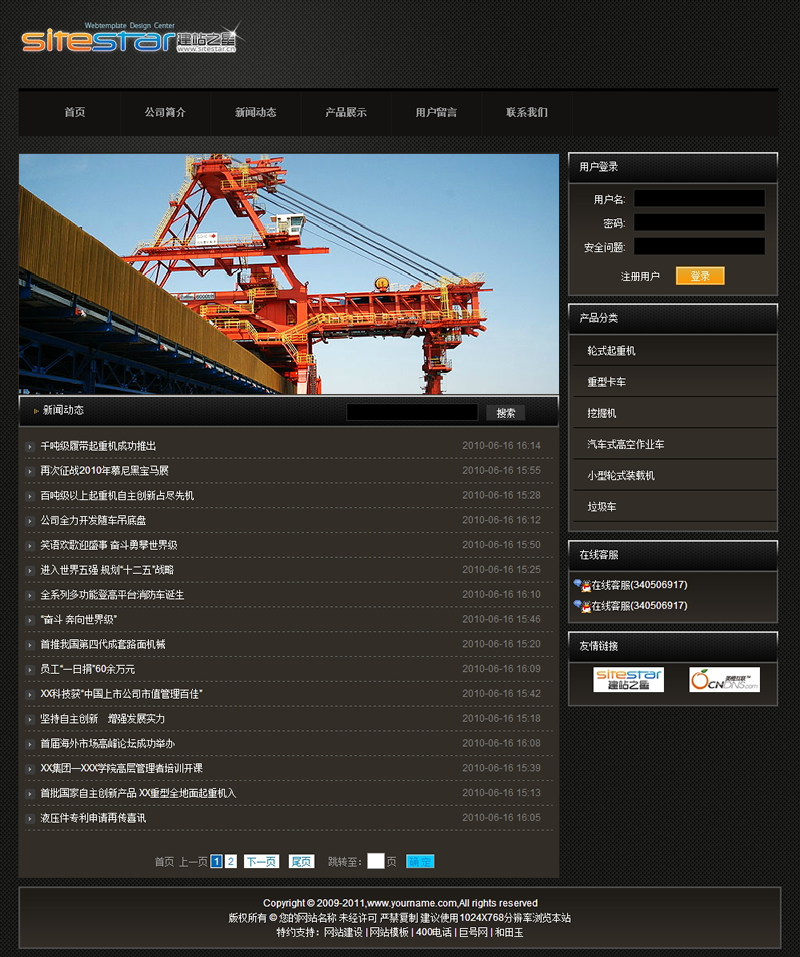Open the 公司简介 navigation item
800x957 pixels.
coord(165,113)
